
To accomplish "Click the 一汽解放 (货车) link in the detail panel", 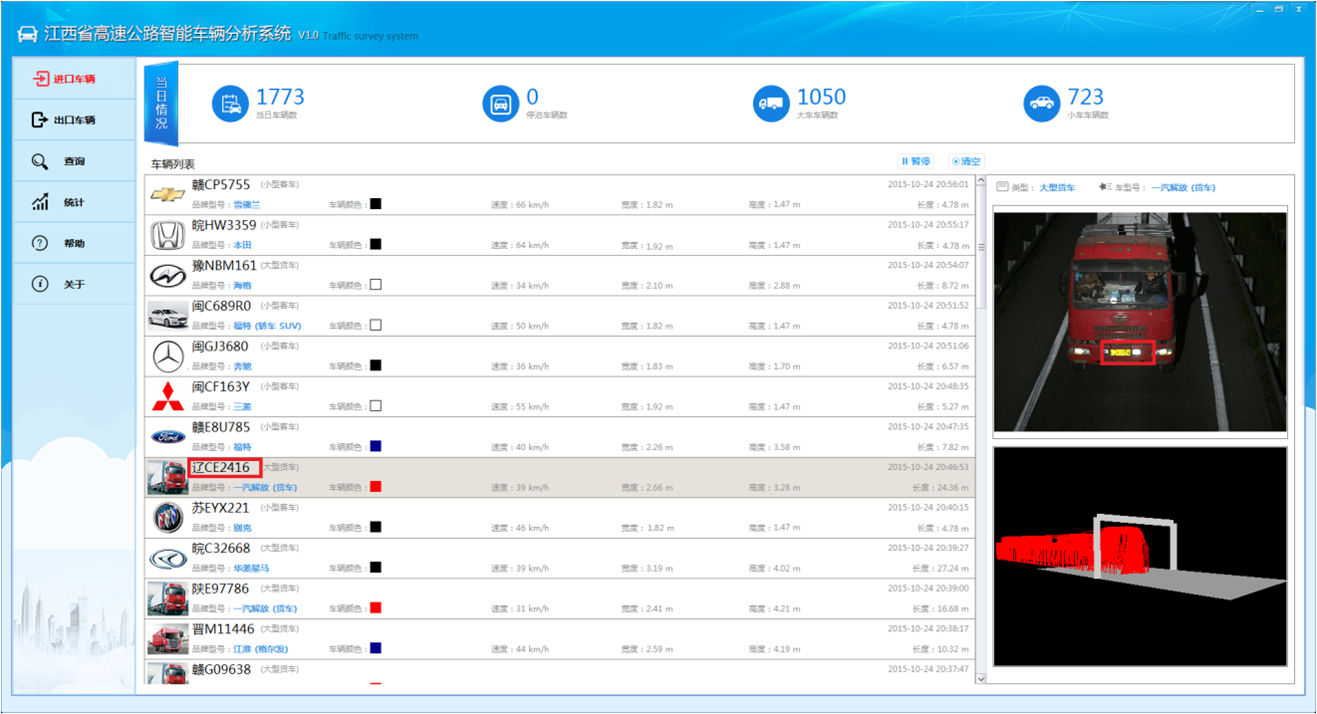I will [1183, 188].
